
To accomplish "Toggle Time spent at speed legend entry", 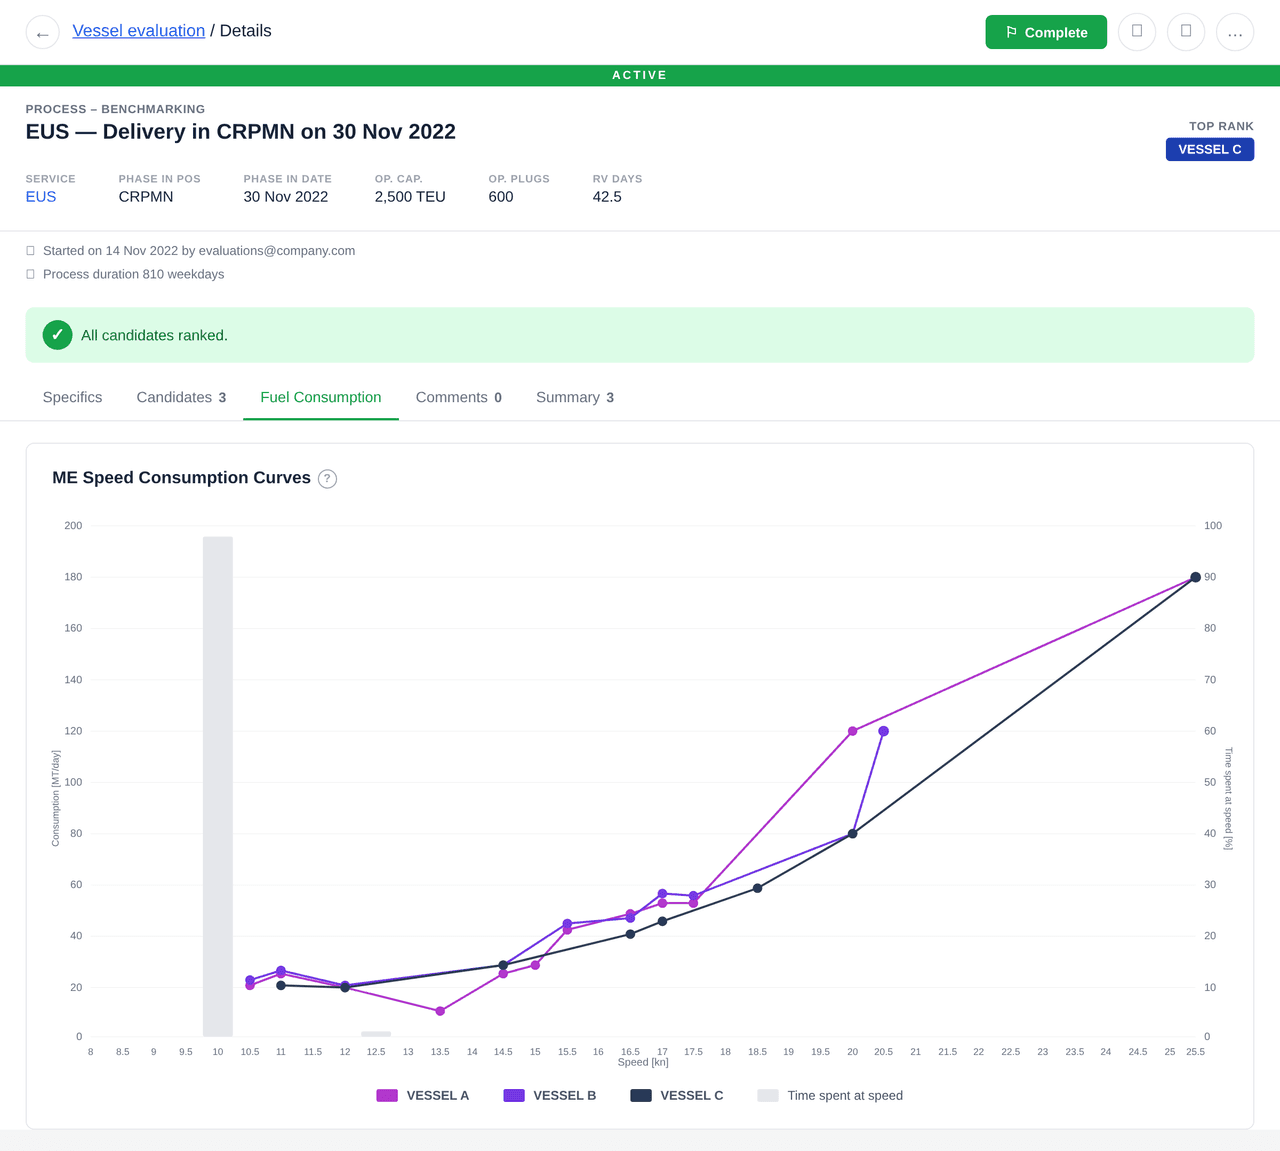I will [830, 1096].
